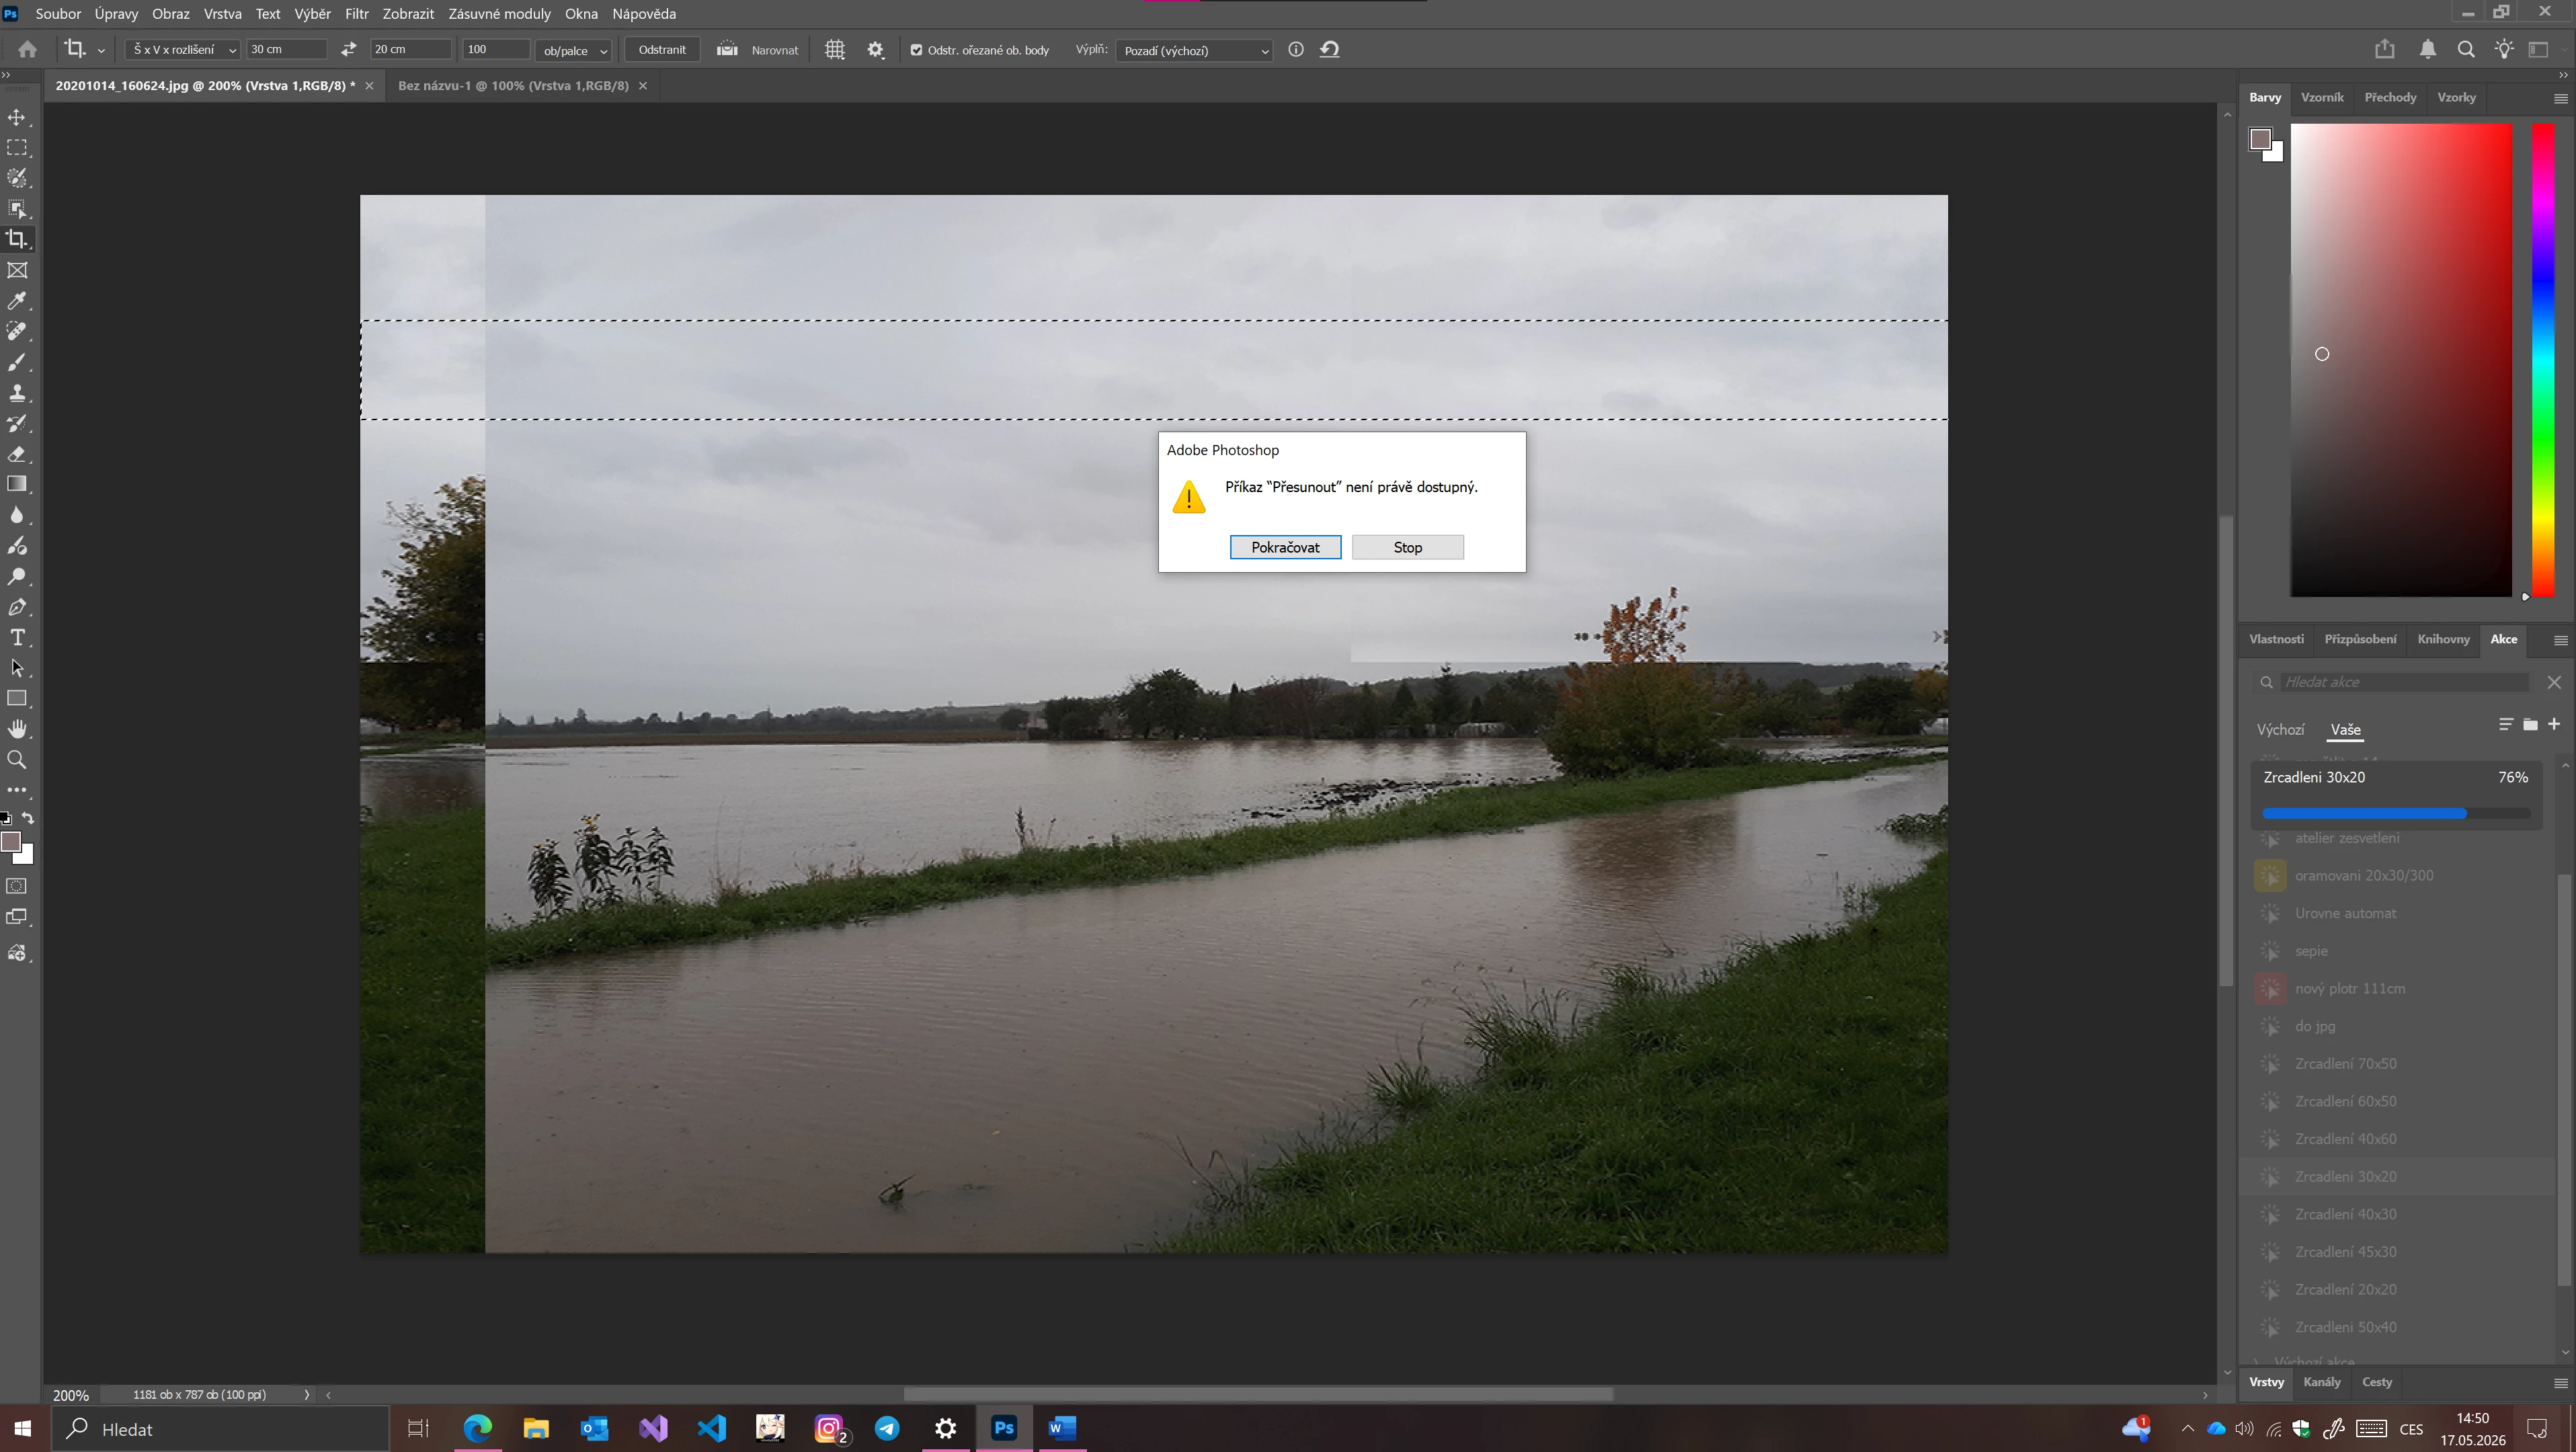Switch foreground and background colors
The image size is (2576, 1452).
[28, 818]
